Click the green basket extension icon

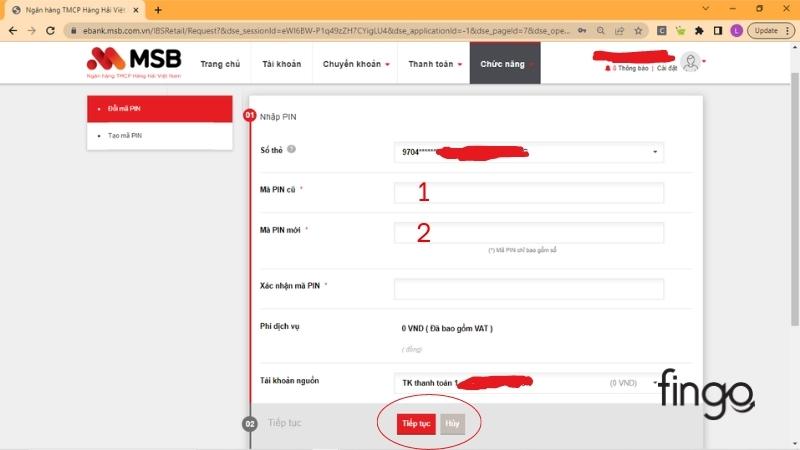pos(681,31)
